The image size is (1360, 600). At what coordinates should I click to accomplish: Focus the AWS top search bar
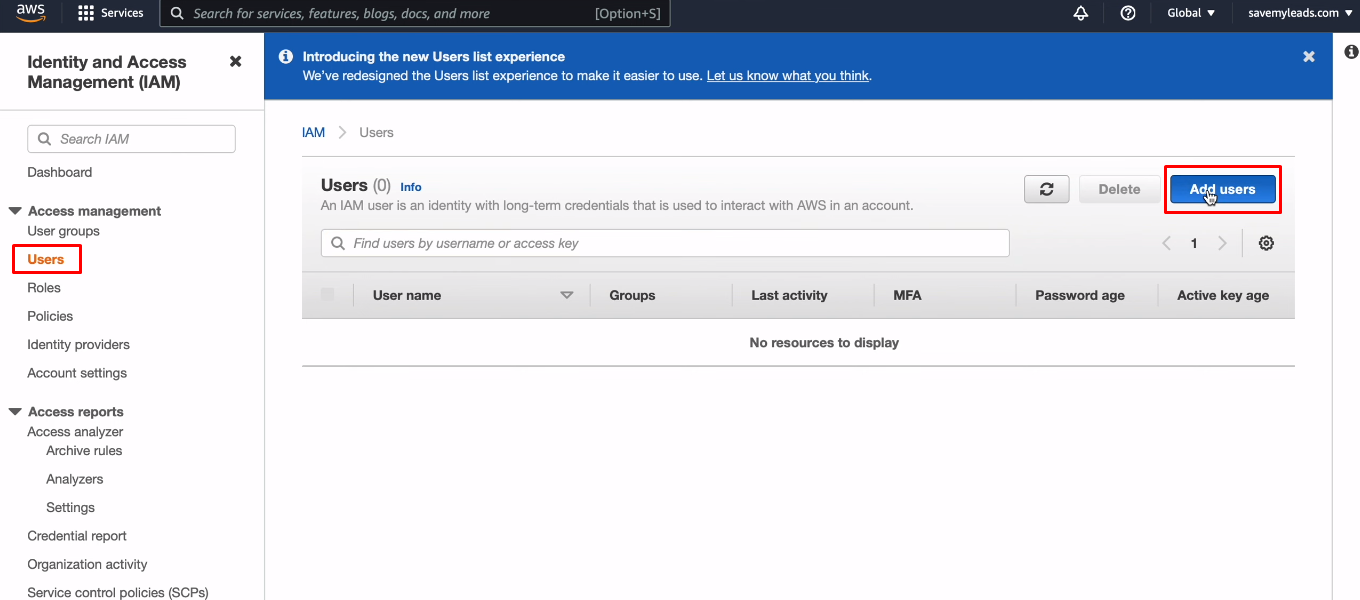click(415, 14)
